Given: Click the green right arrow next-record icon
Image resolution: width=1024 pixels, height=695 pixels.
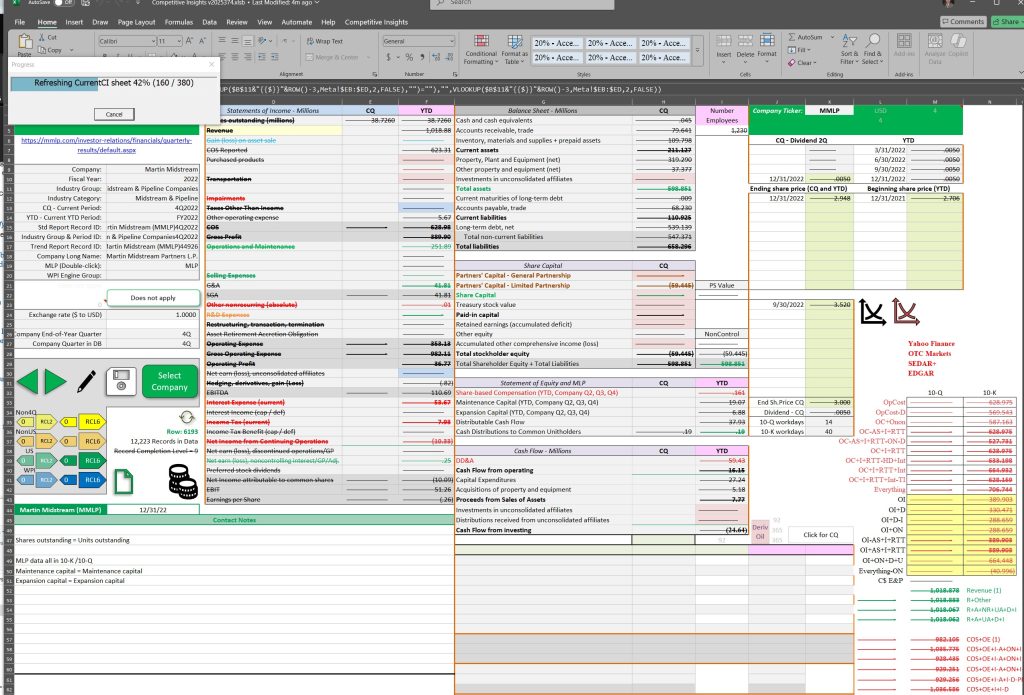Looking at the screenshot, I should tap(55, 381).
